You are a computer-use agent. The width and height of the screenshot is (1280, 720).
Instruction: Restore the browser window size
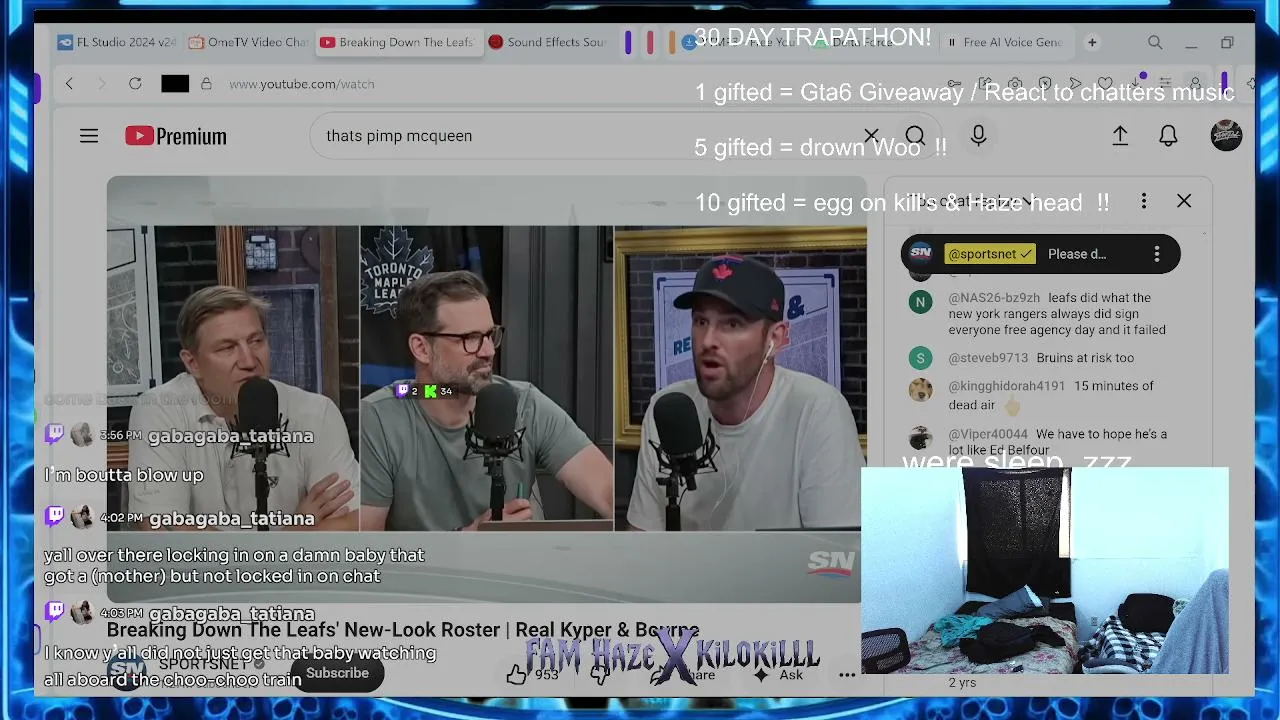1227,43
